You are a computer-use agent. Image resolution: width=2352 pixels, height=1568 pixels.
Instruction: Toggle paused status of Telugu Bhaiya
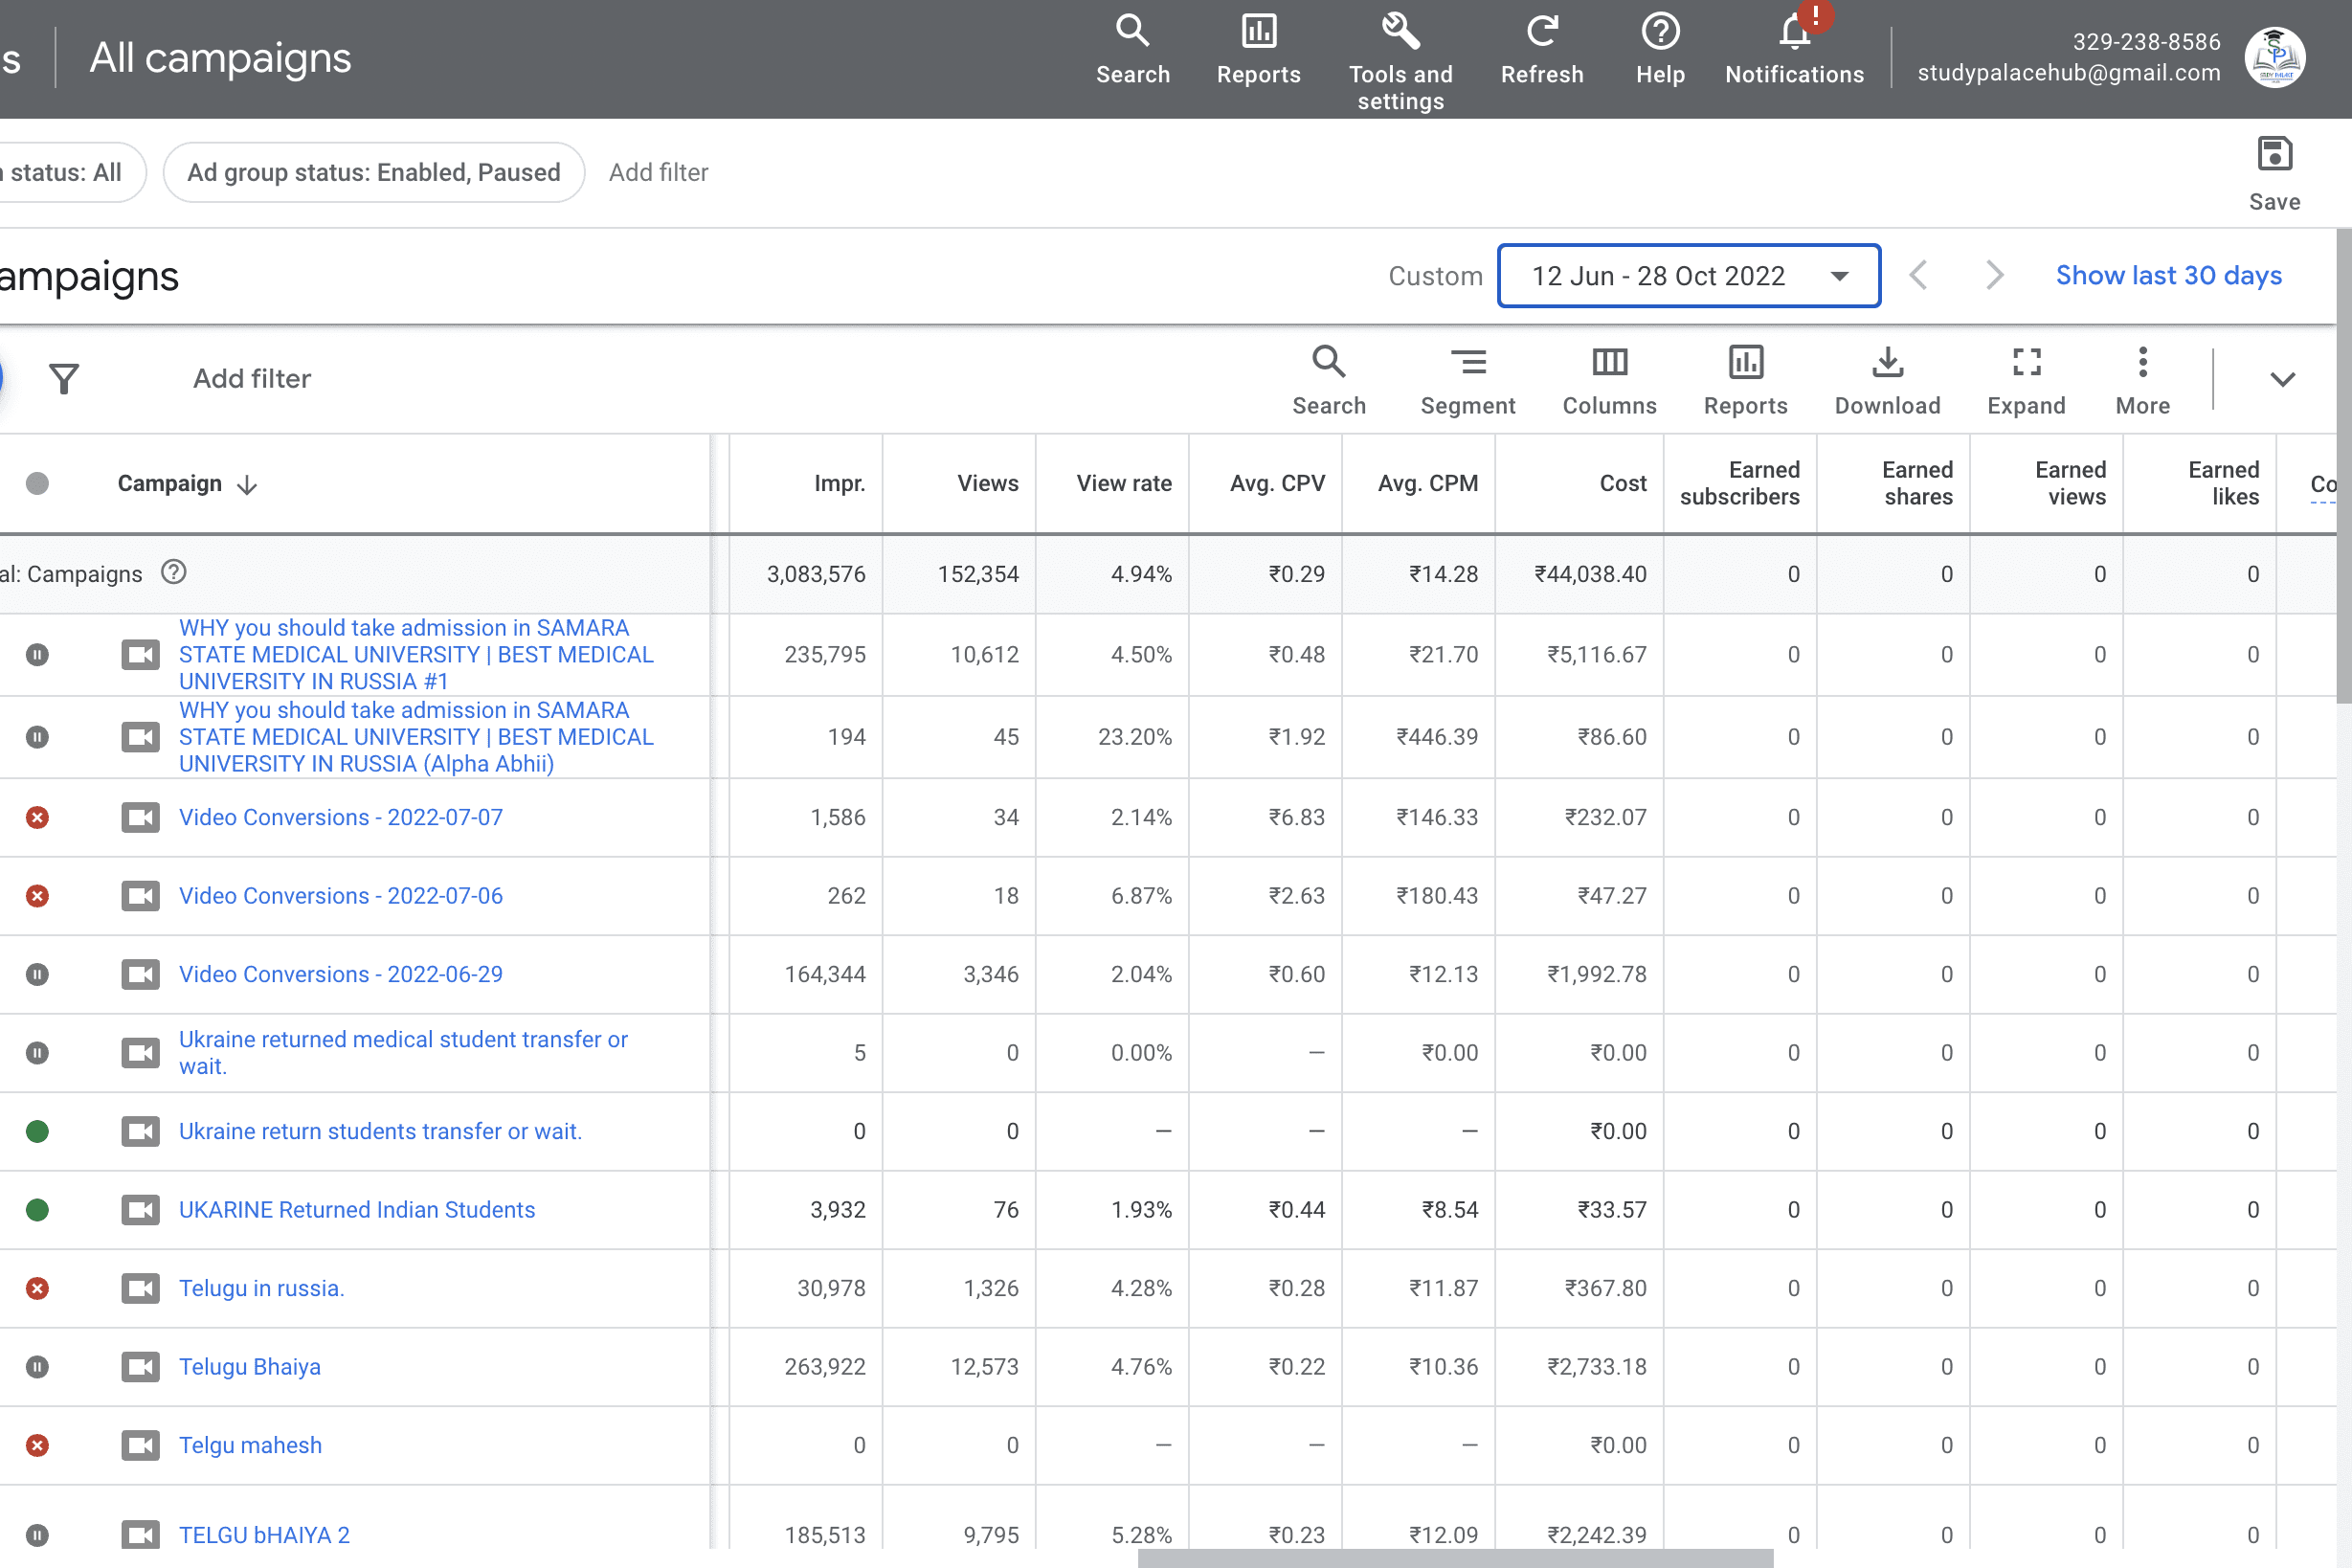(x=37, y=1366)
